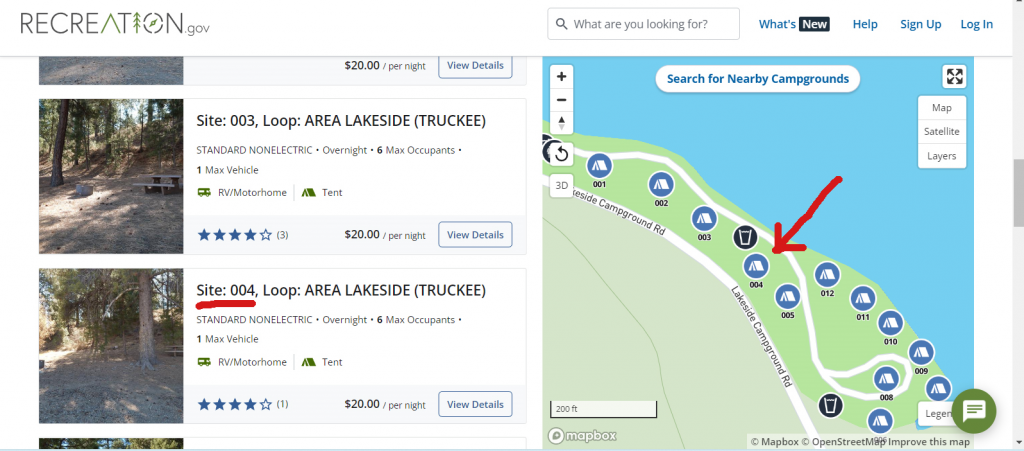Toggle fullscreen map view
This screenshot has height=451, width=1024.
(955, 77)
